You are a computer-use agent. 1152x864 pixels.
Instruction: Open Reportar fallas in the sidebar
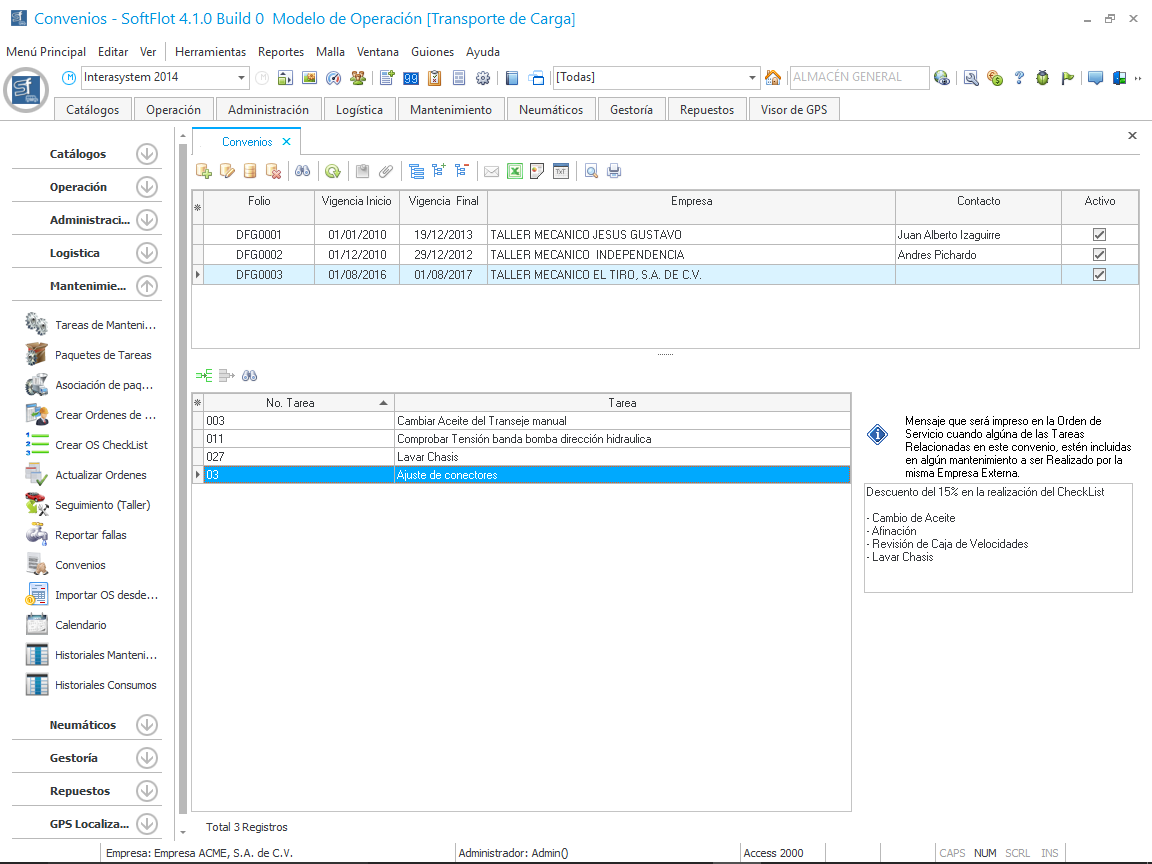(90, 535)
